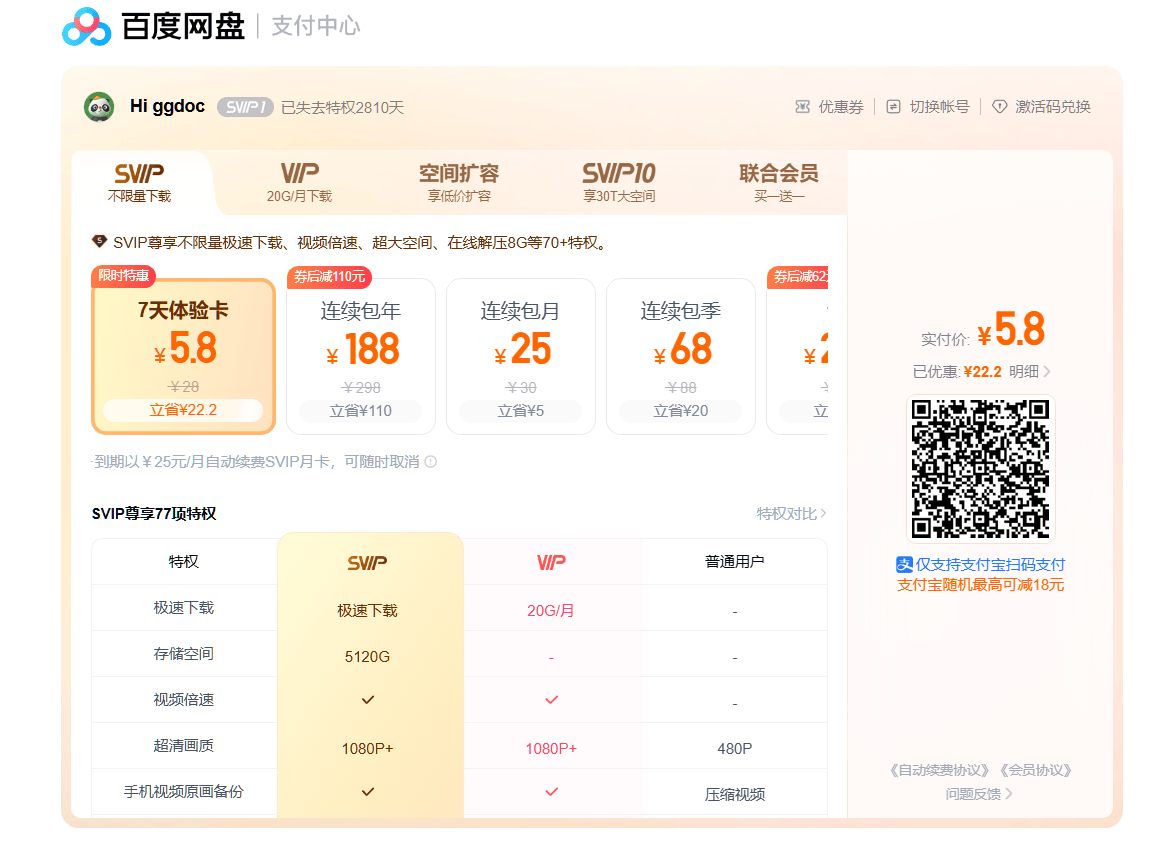The image size is (1164, 854).
Task: Switch to the VIP 20G/月下载 tab
Action: (299, 183)
